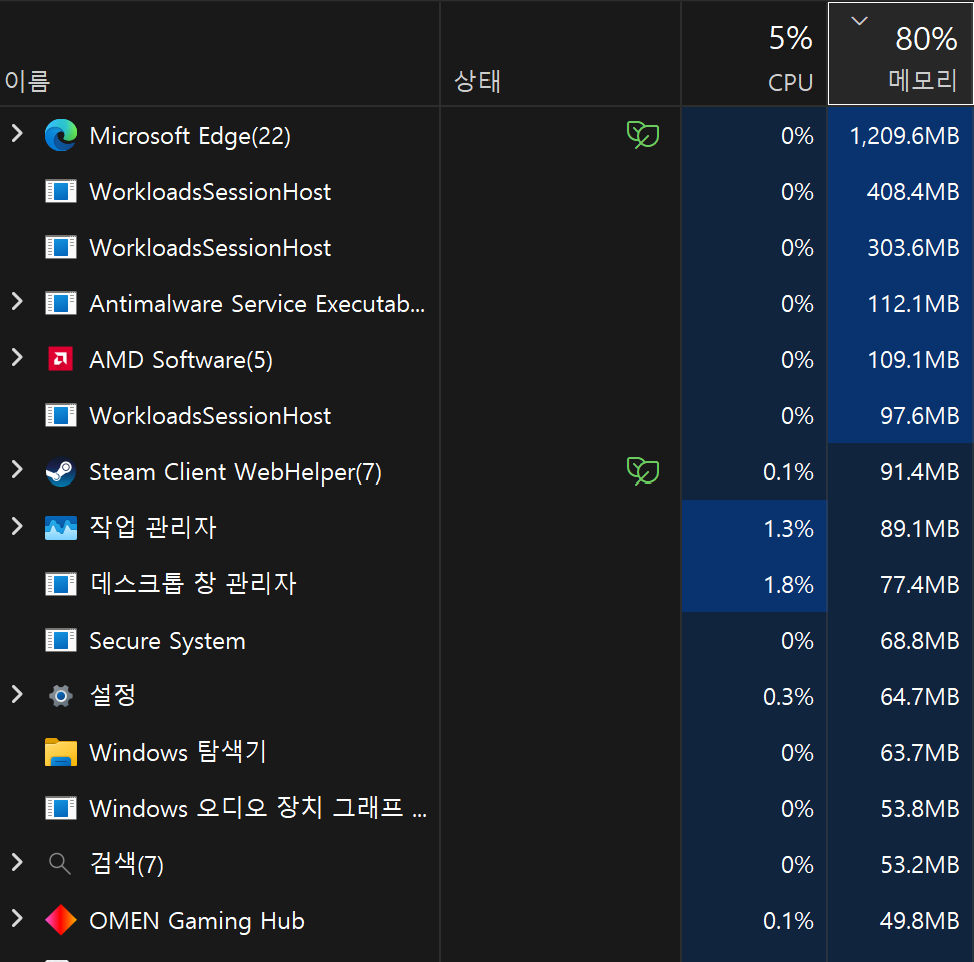974x962 pixels.
Task: Expand the Antimalware Service Executable row
Action: click(17, 301)
